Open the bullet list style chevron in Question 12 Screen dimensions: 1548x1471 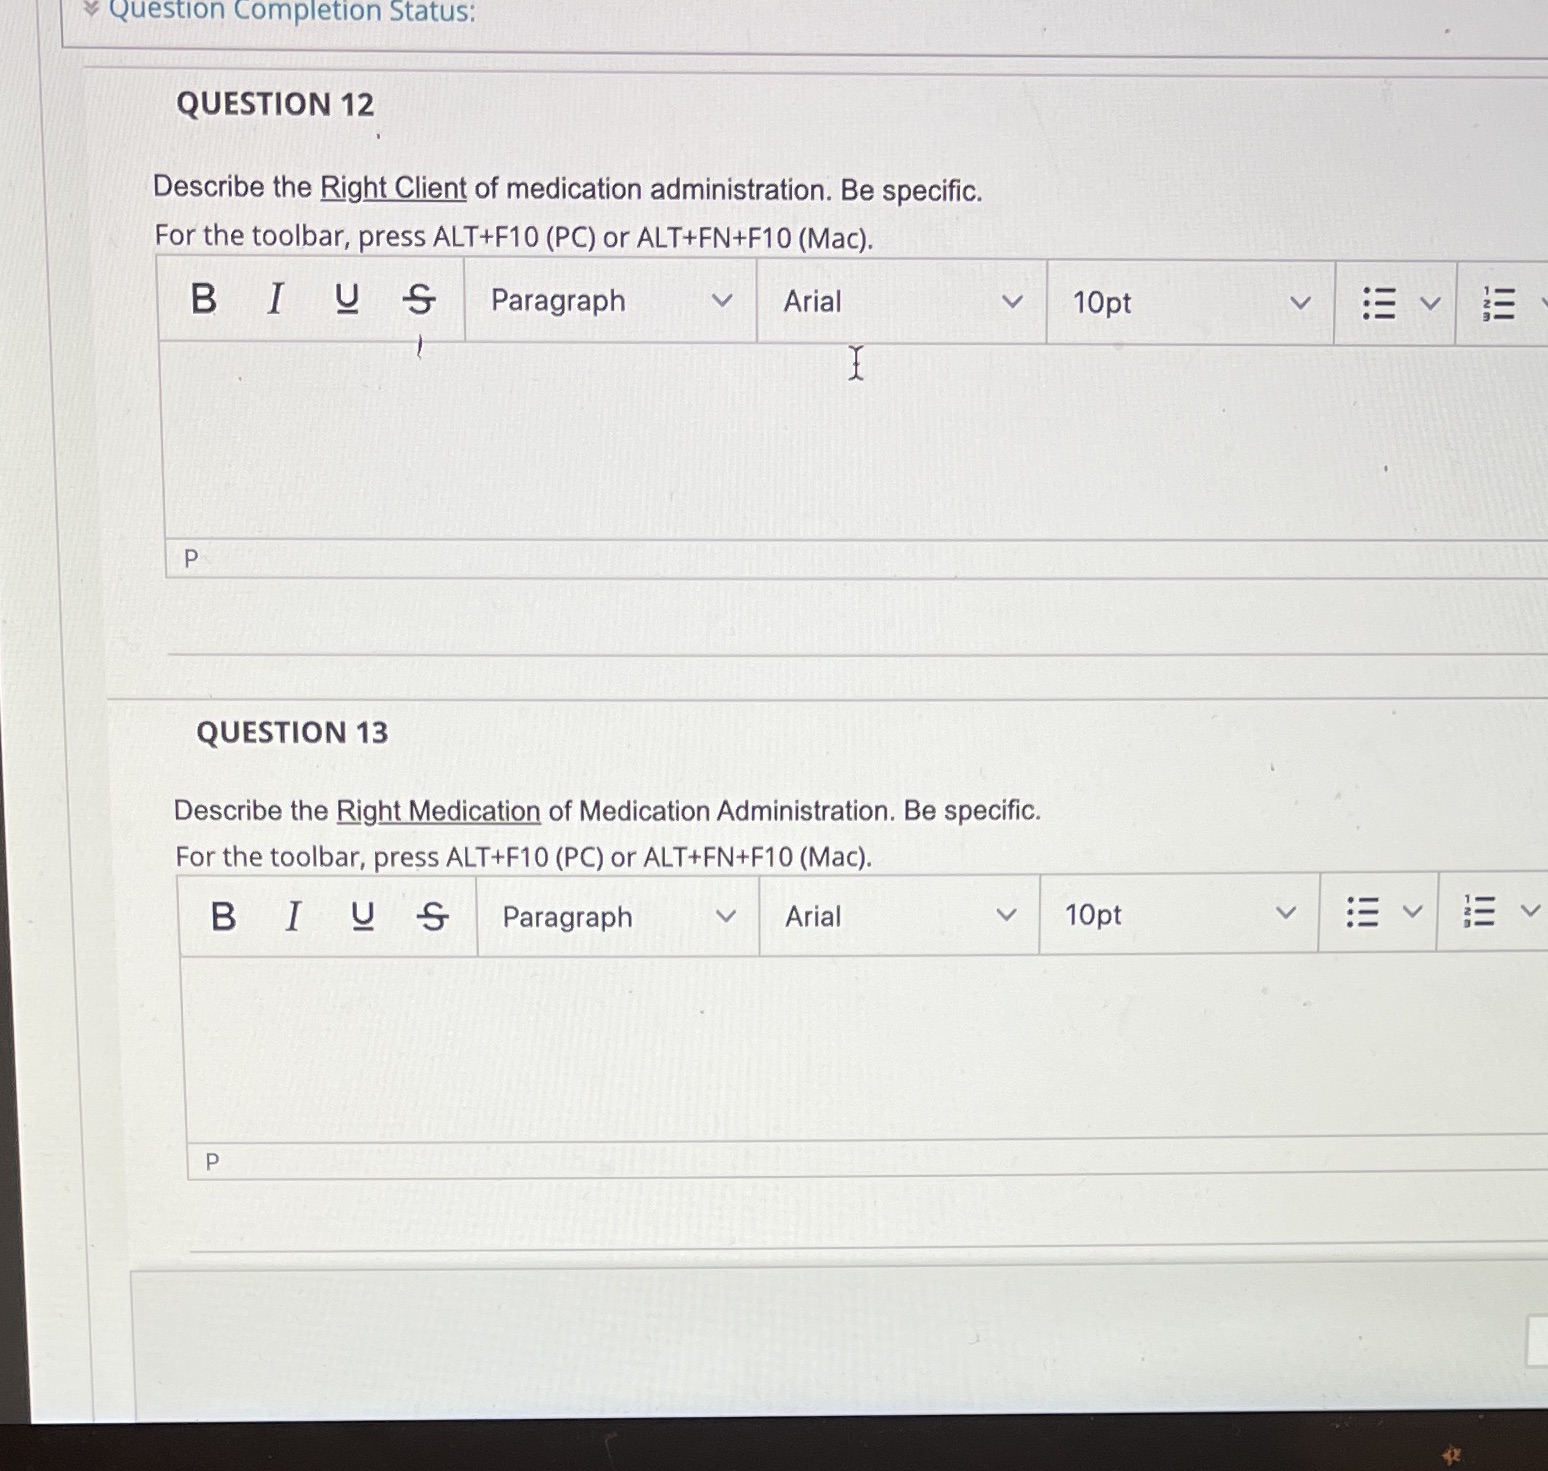1430,302
